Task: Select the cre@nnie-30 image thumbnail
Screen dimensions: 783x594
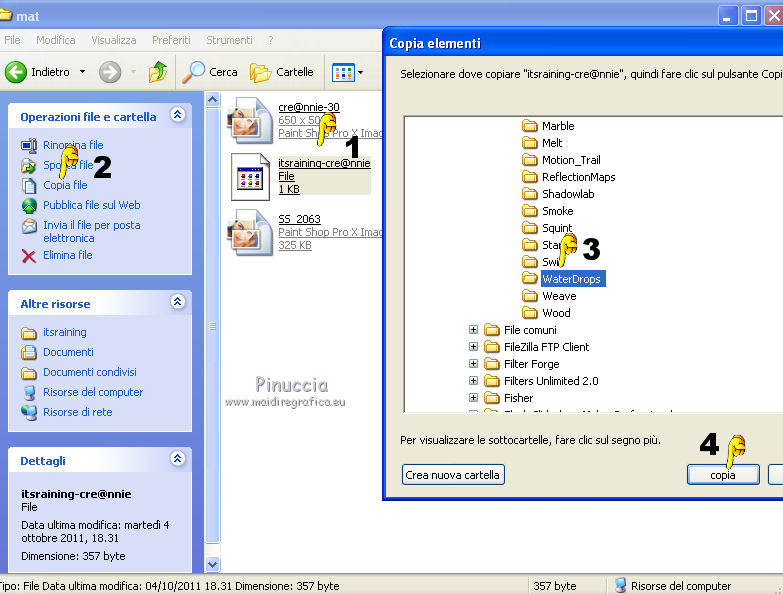Action: (x=251, y=120)
